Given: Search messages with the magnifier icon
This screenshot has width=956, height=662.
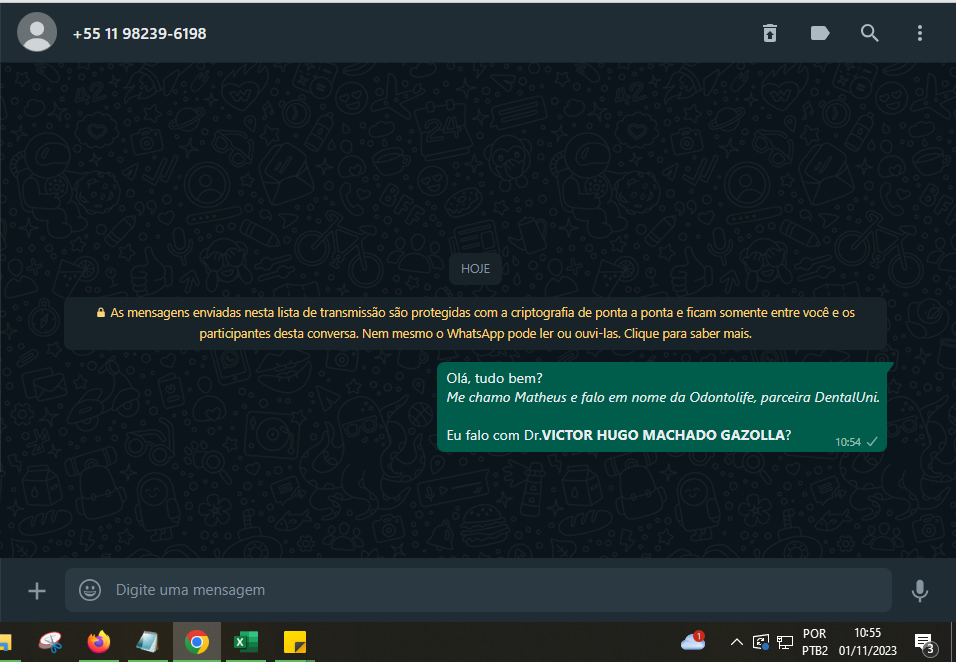Looking at the screenshot, I should click(869, 33).
